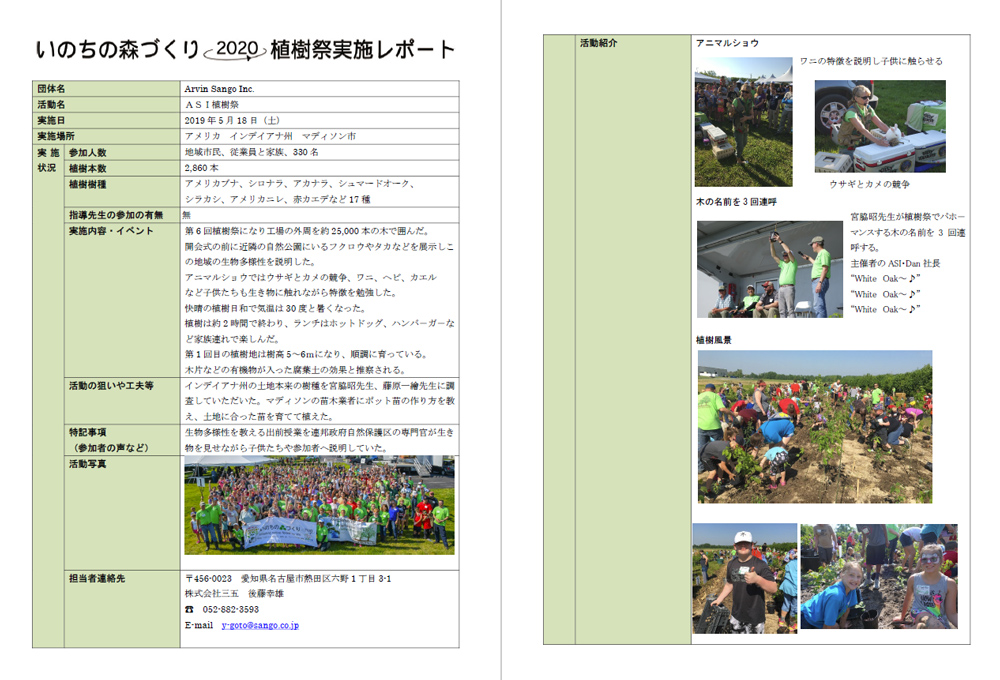Viewport: 1000px width, 680px height.
Task: Select the boy giving thumbs-up photo
Action: [744, 577]
